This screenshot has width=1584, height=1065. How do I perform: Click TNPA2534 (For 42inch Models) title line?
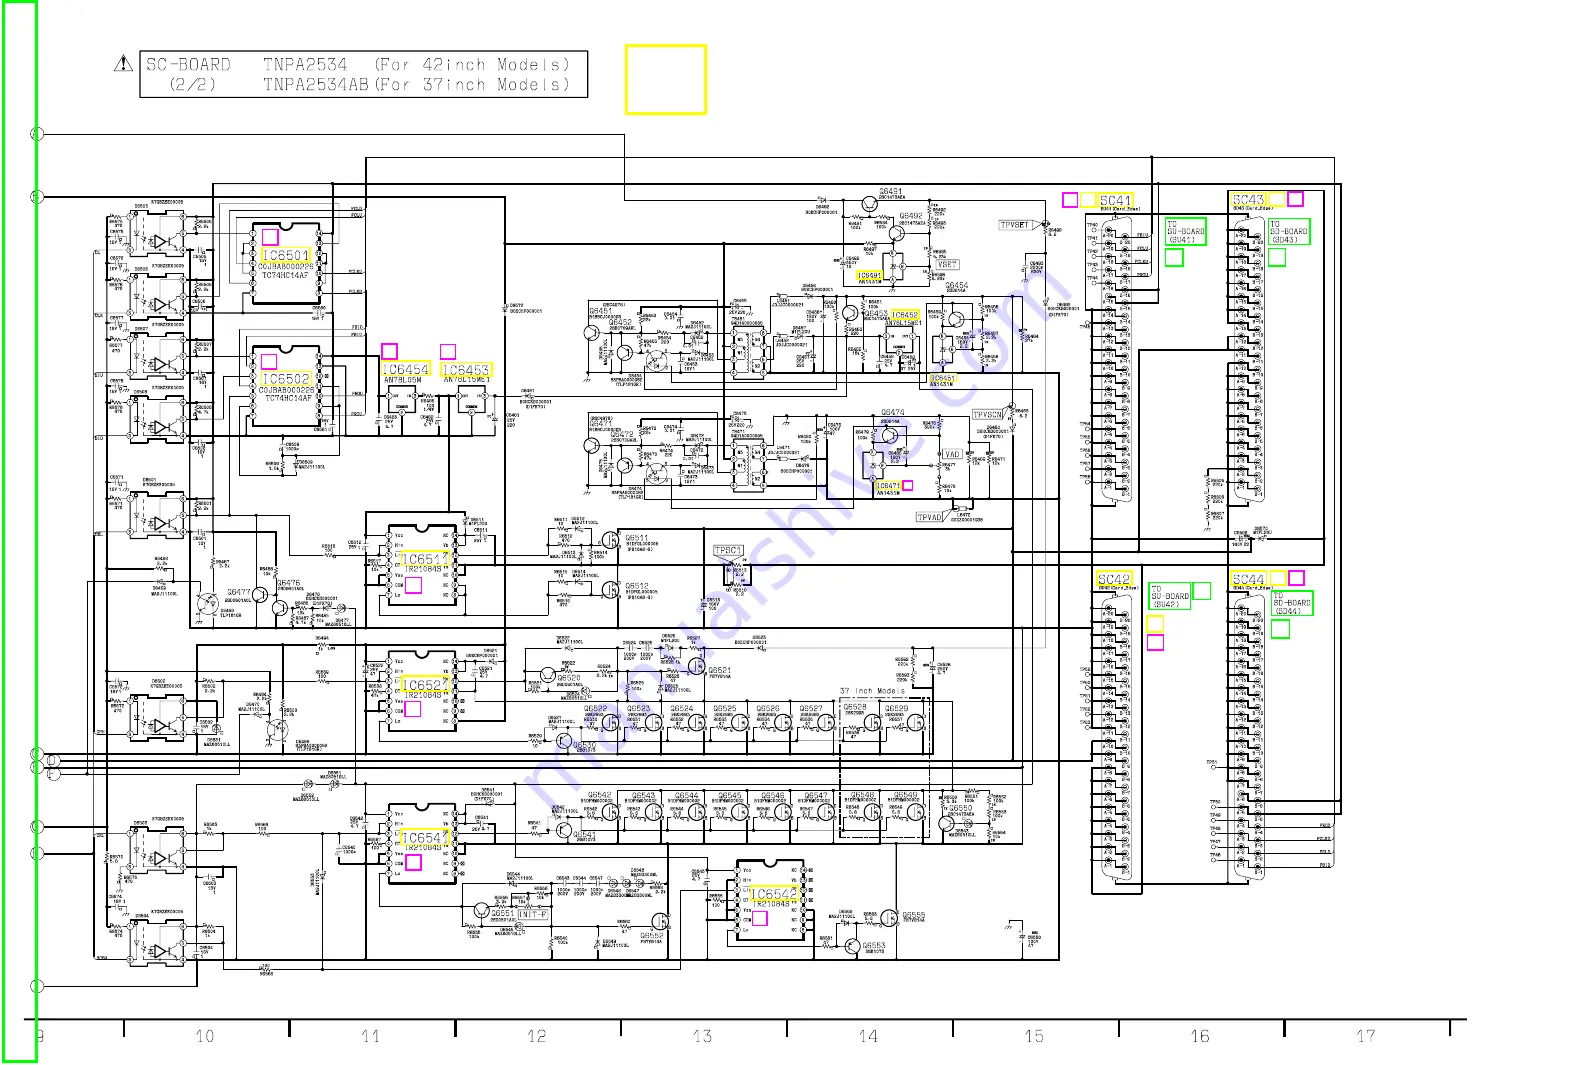pyautogui.click(x=416, y=65)
